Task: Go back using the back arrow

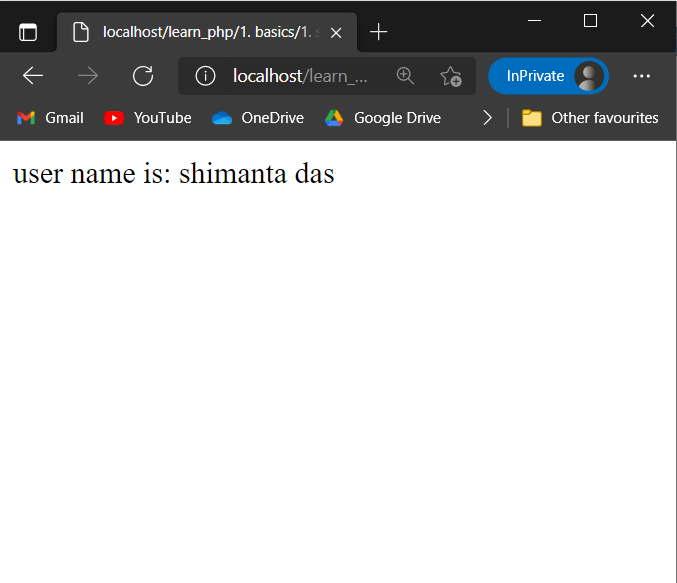Action: point(33,76)
